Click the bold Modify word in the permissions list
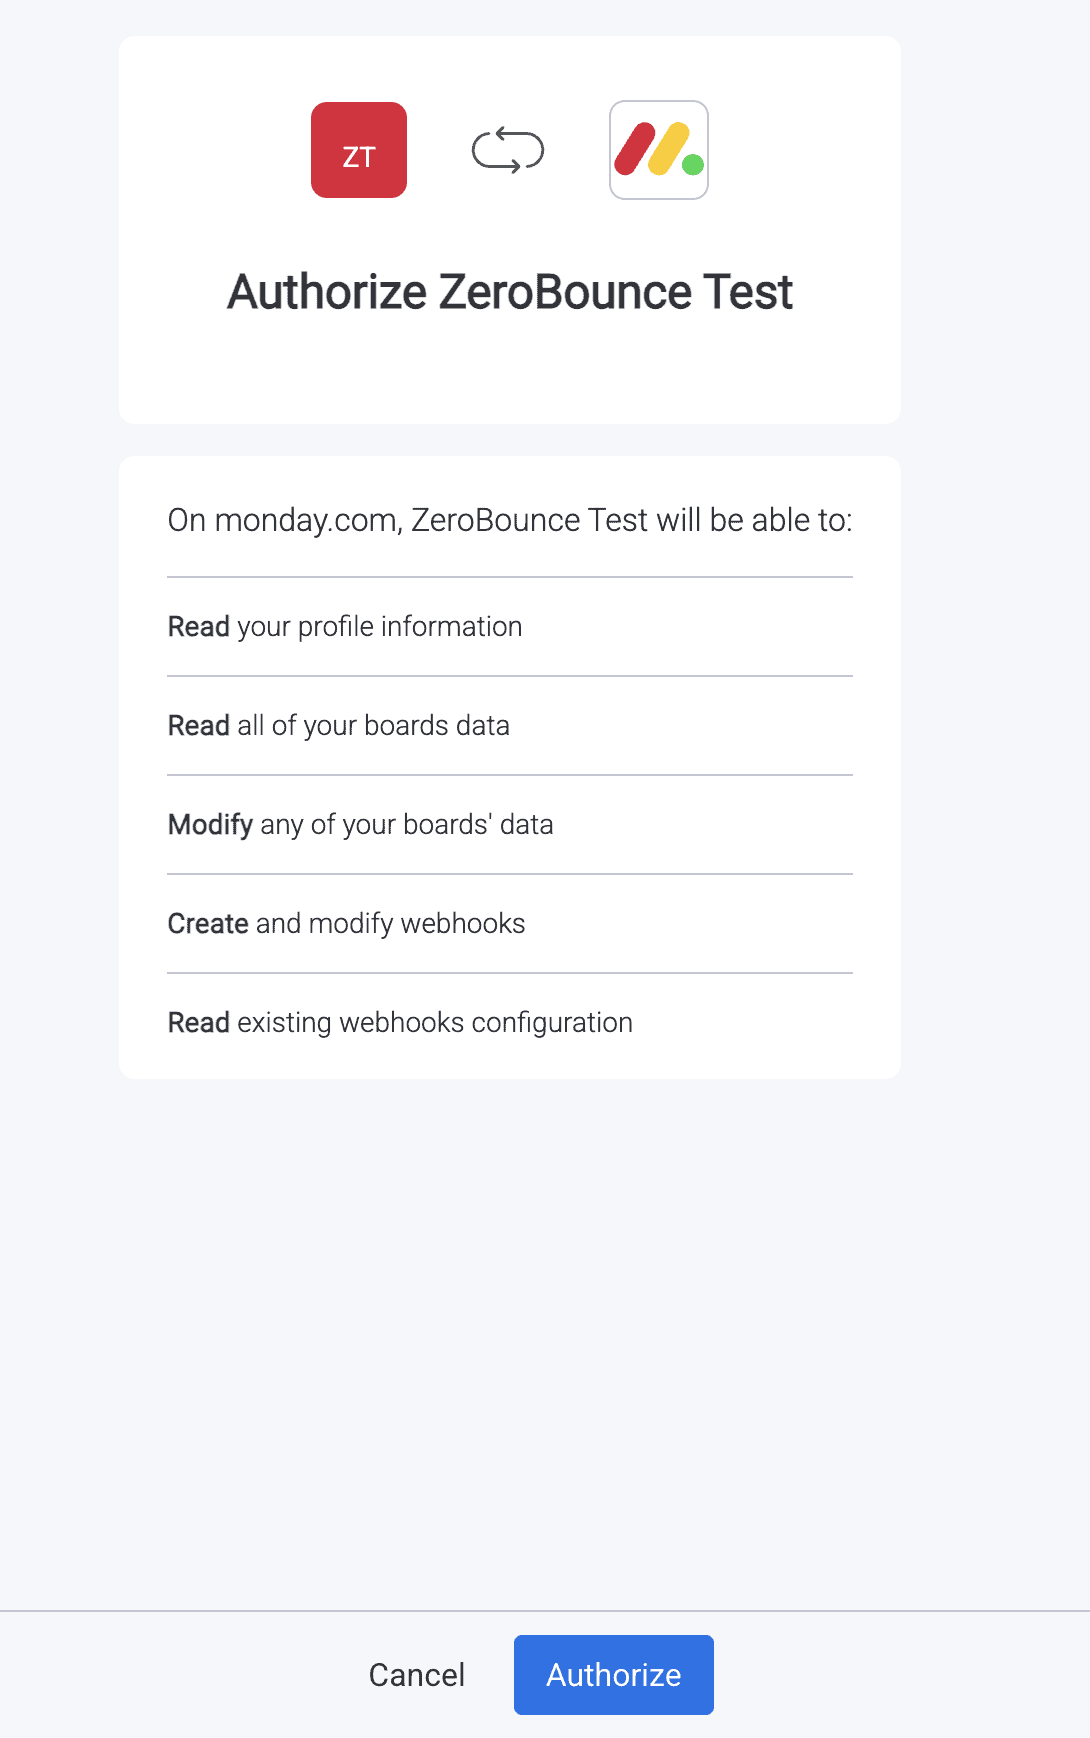 click(210, 824)
